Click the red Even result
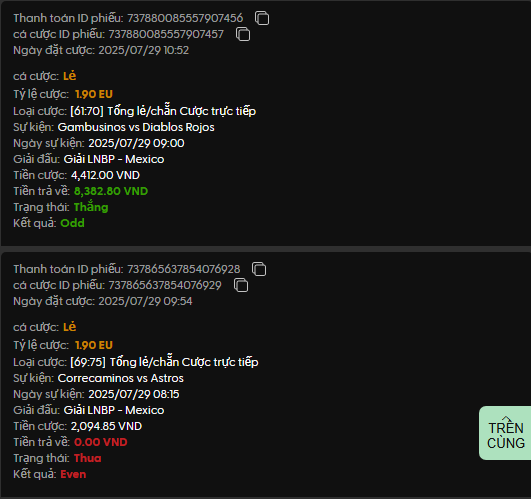Image resolution: width=531 pixels, height=499 pixels. click(x=73, y=474)
